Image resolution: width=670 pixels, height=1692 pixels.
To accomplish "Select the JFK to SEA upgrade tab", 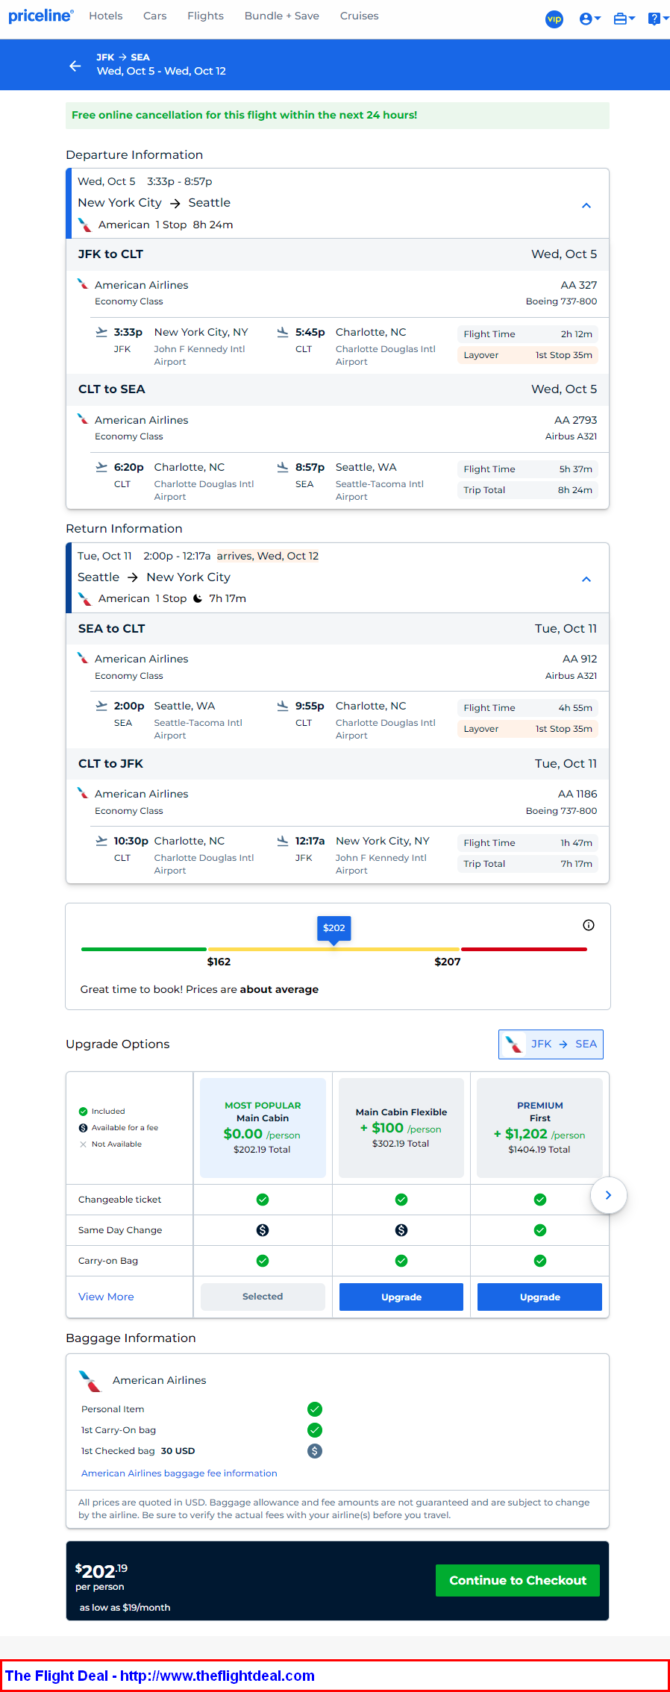I will pos(551,1044).
